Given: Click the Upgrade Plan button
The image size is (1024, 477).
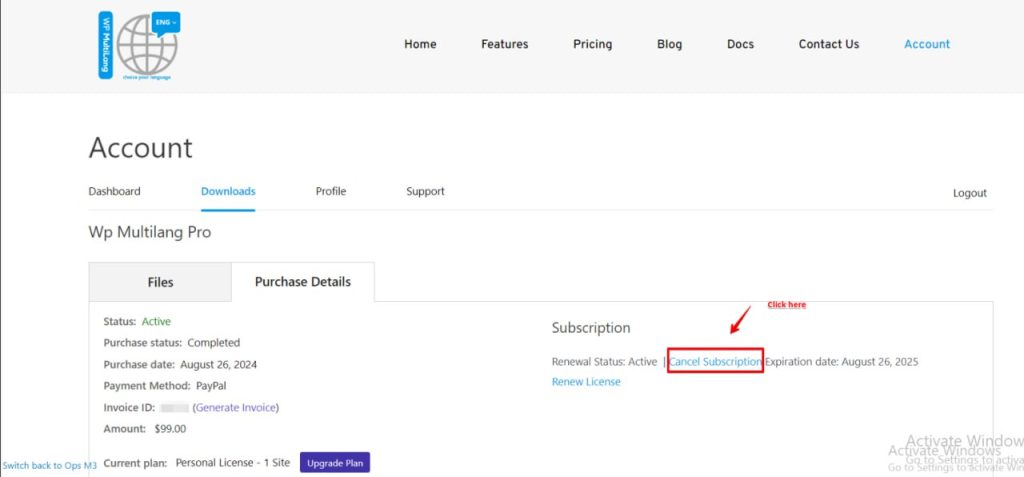Looking at the screenshot, I should (x=335, y=463).
